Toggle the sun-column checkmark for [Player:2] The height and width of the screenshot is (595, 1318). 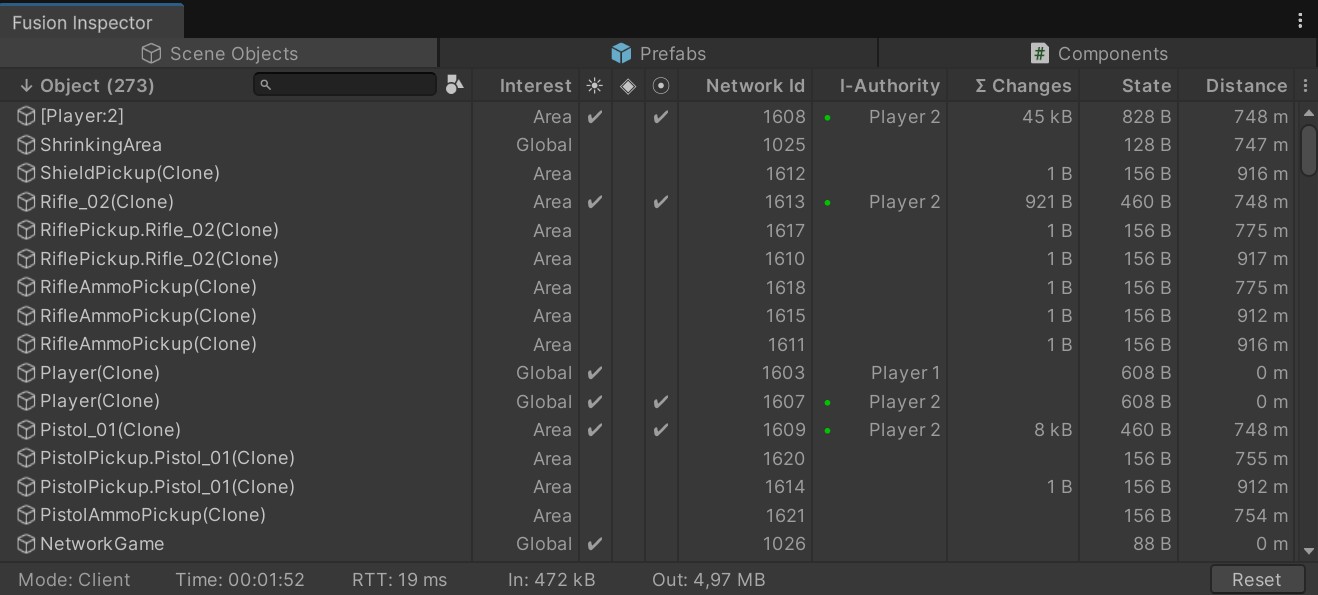click(x=595, y=117)
